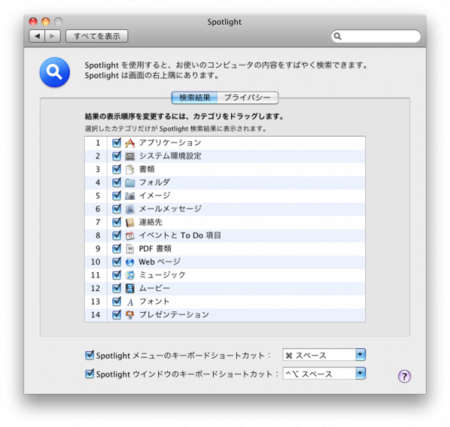Click the ミュージック music icon

[x=130, y=275]
